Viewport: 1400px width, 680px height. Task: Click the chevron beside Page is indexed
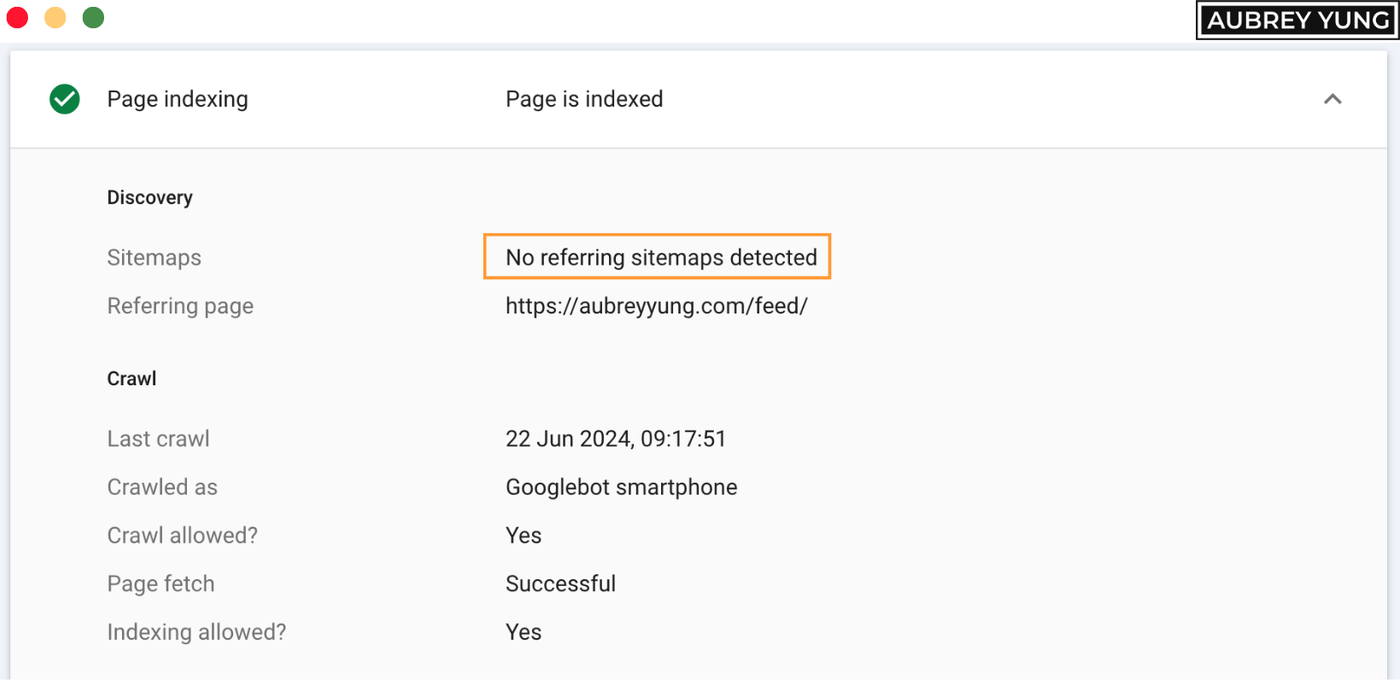[1332, 99]
